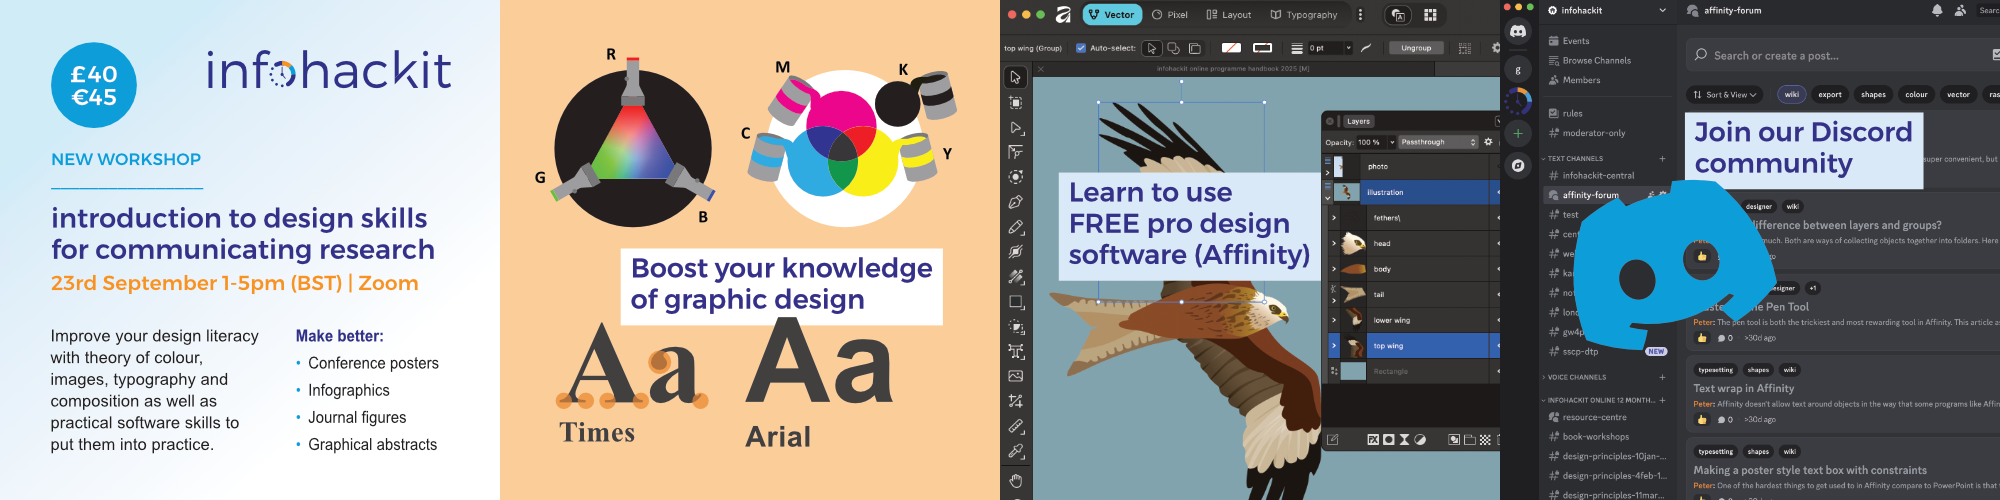Click the adjustment half-circle icon in Layers panel
This screenshot has height=500, width=2000.
[x=1420, y=440]
